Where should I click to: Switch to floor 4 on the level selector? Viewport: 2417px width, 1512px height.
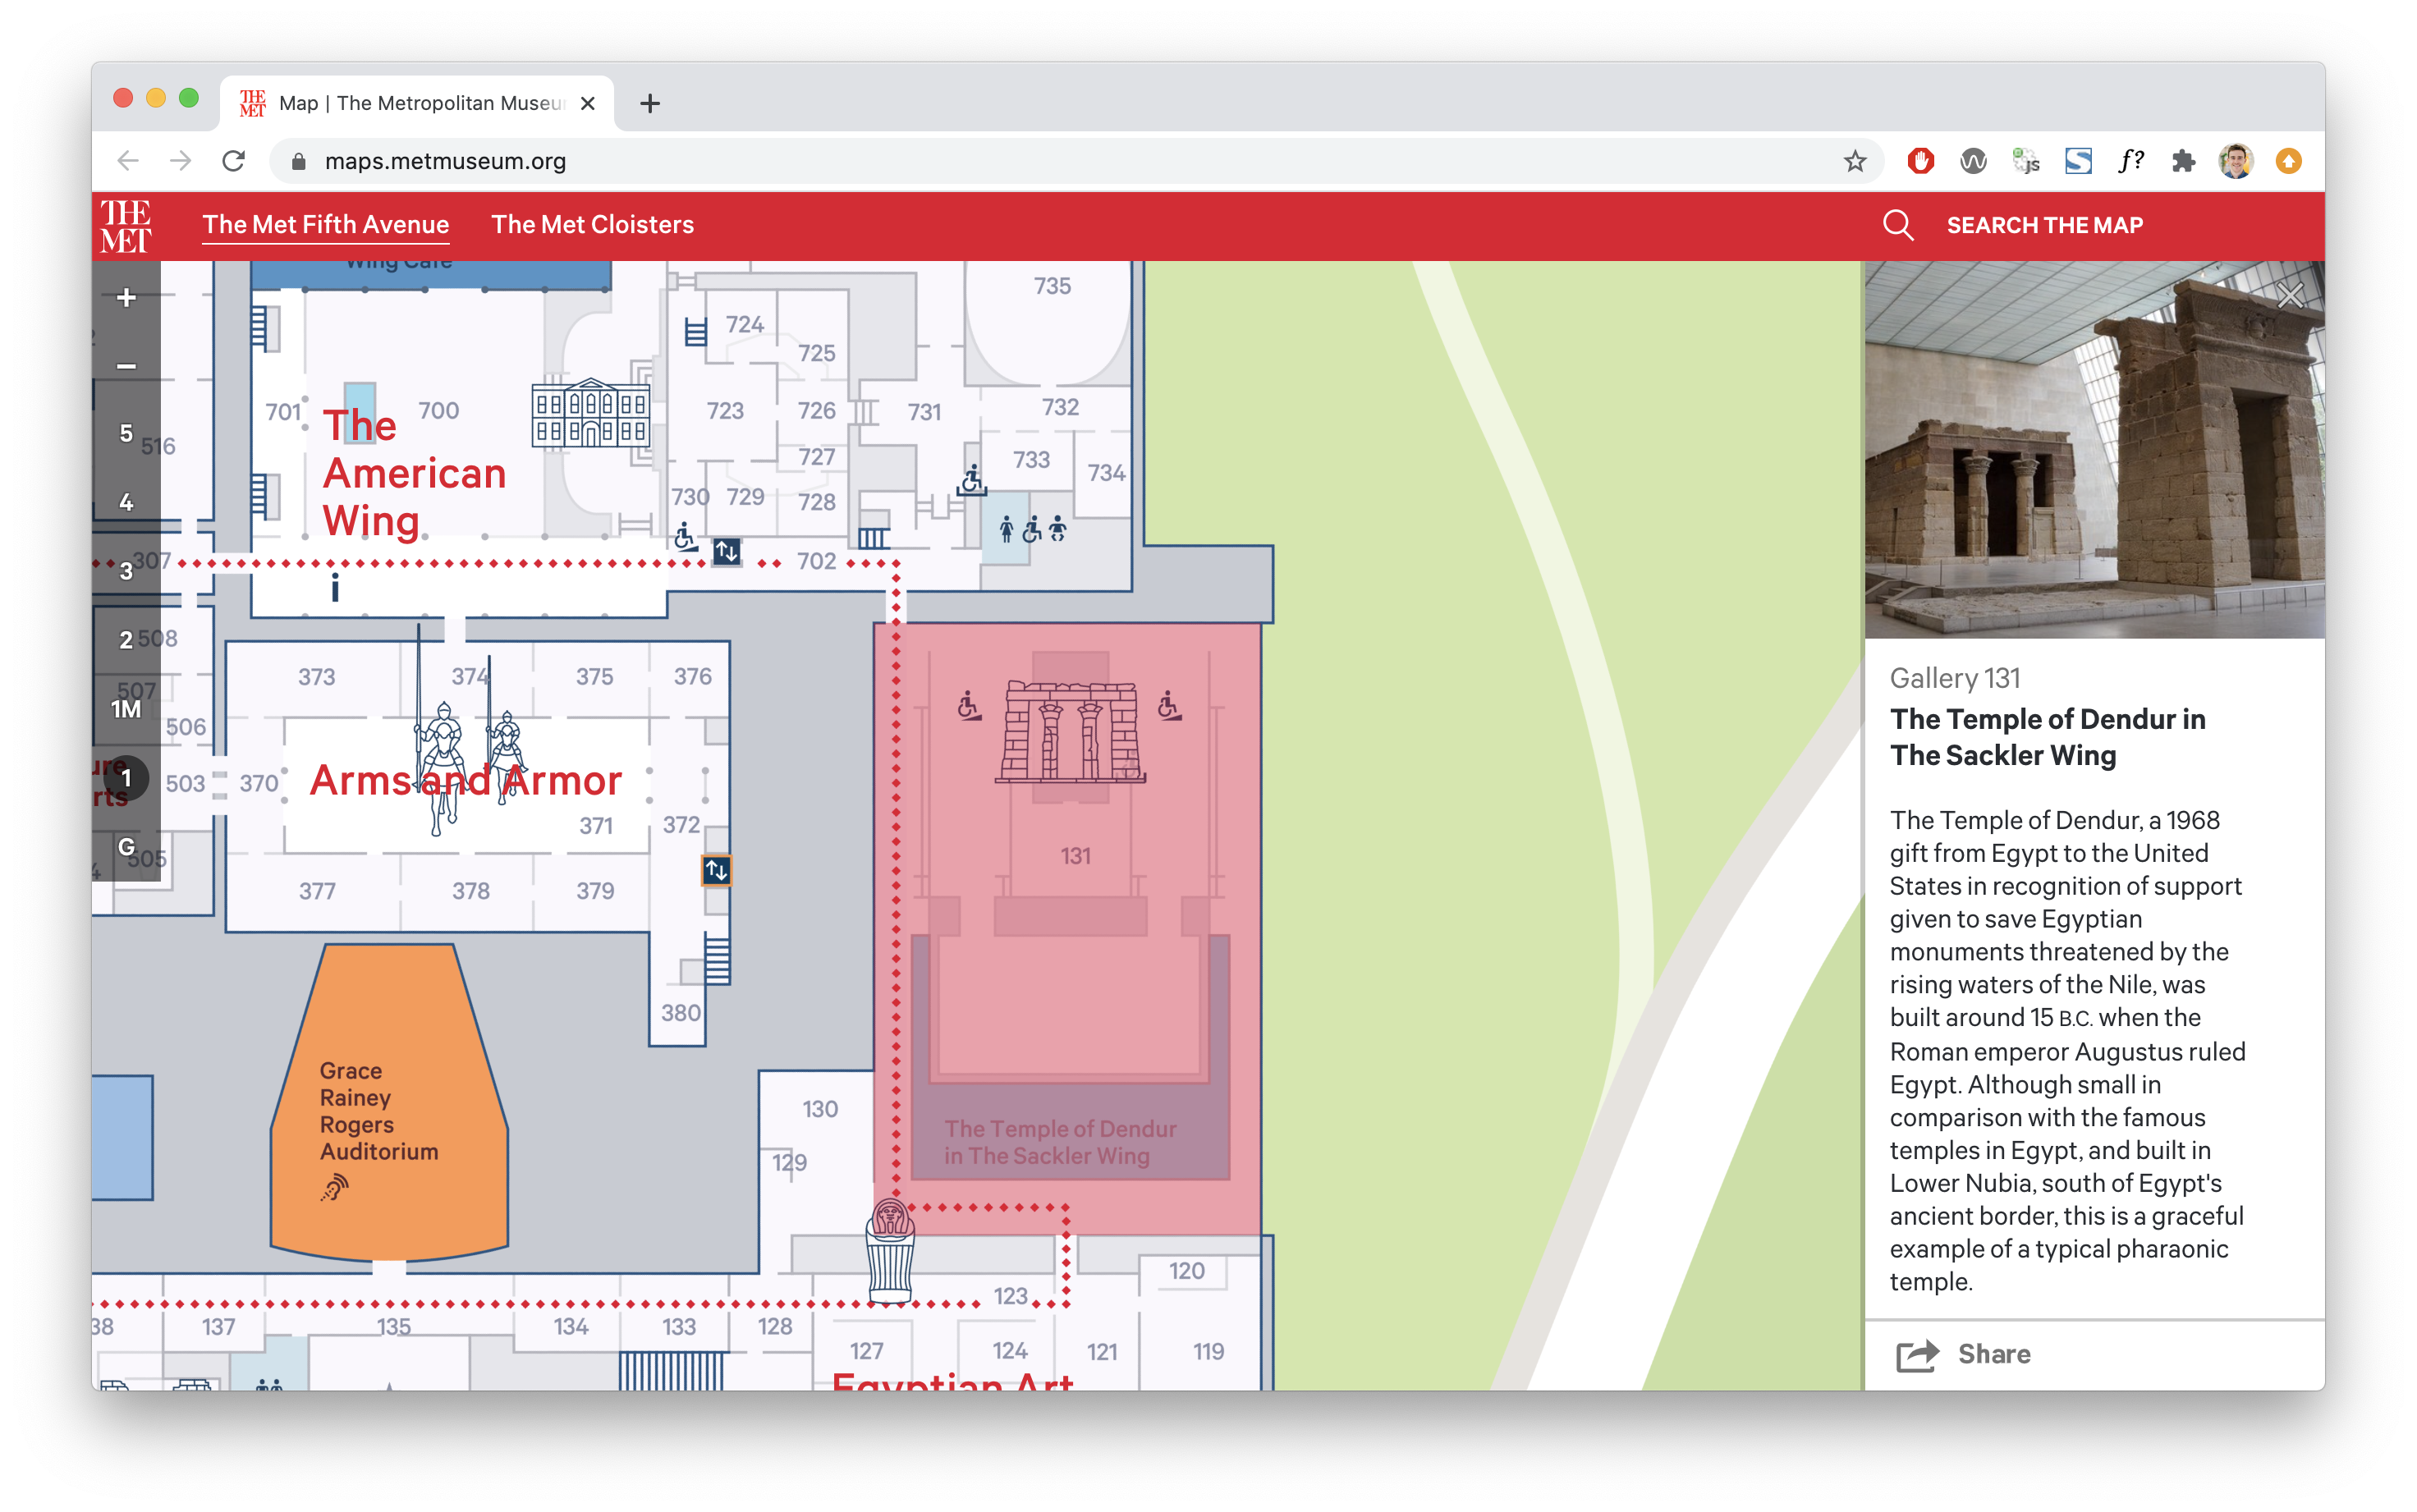[126, 502]
